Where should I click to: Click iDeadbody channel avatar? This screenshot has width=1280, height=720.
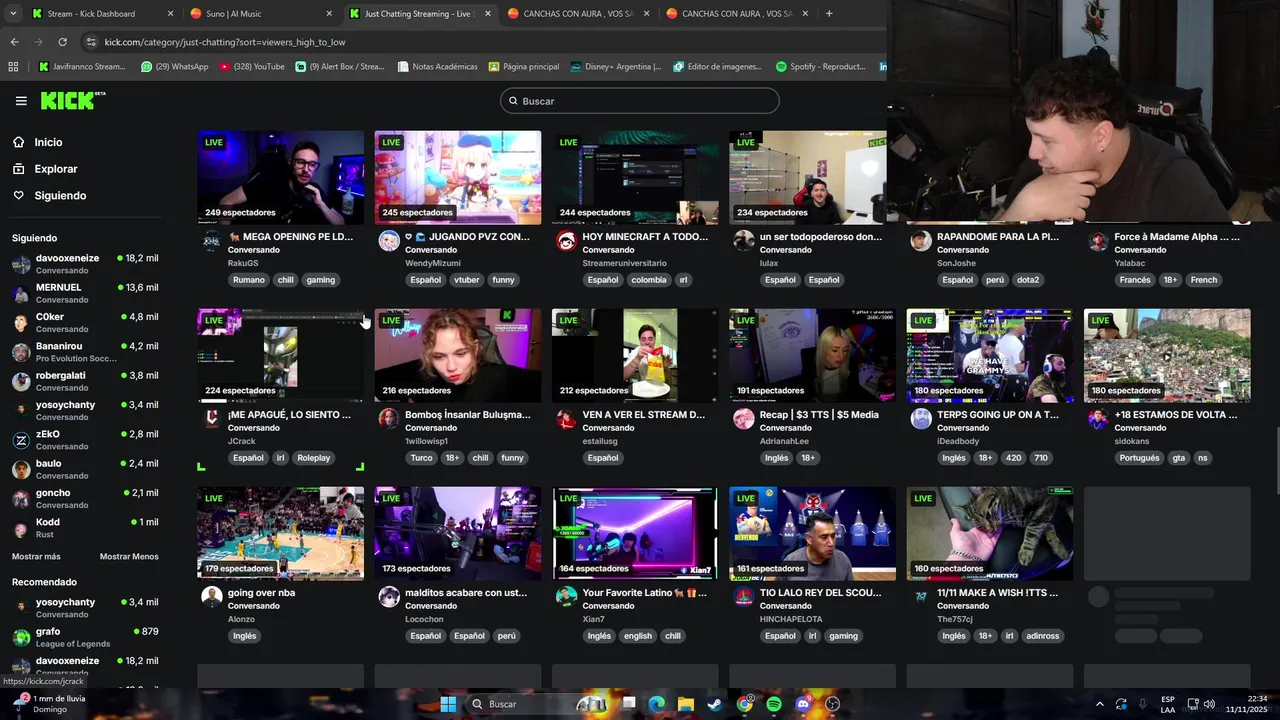coord(921,419)
